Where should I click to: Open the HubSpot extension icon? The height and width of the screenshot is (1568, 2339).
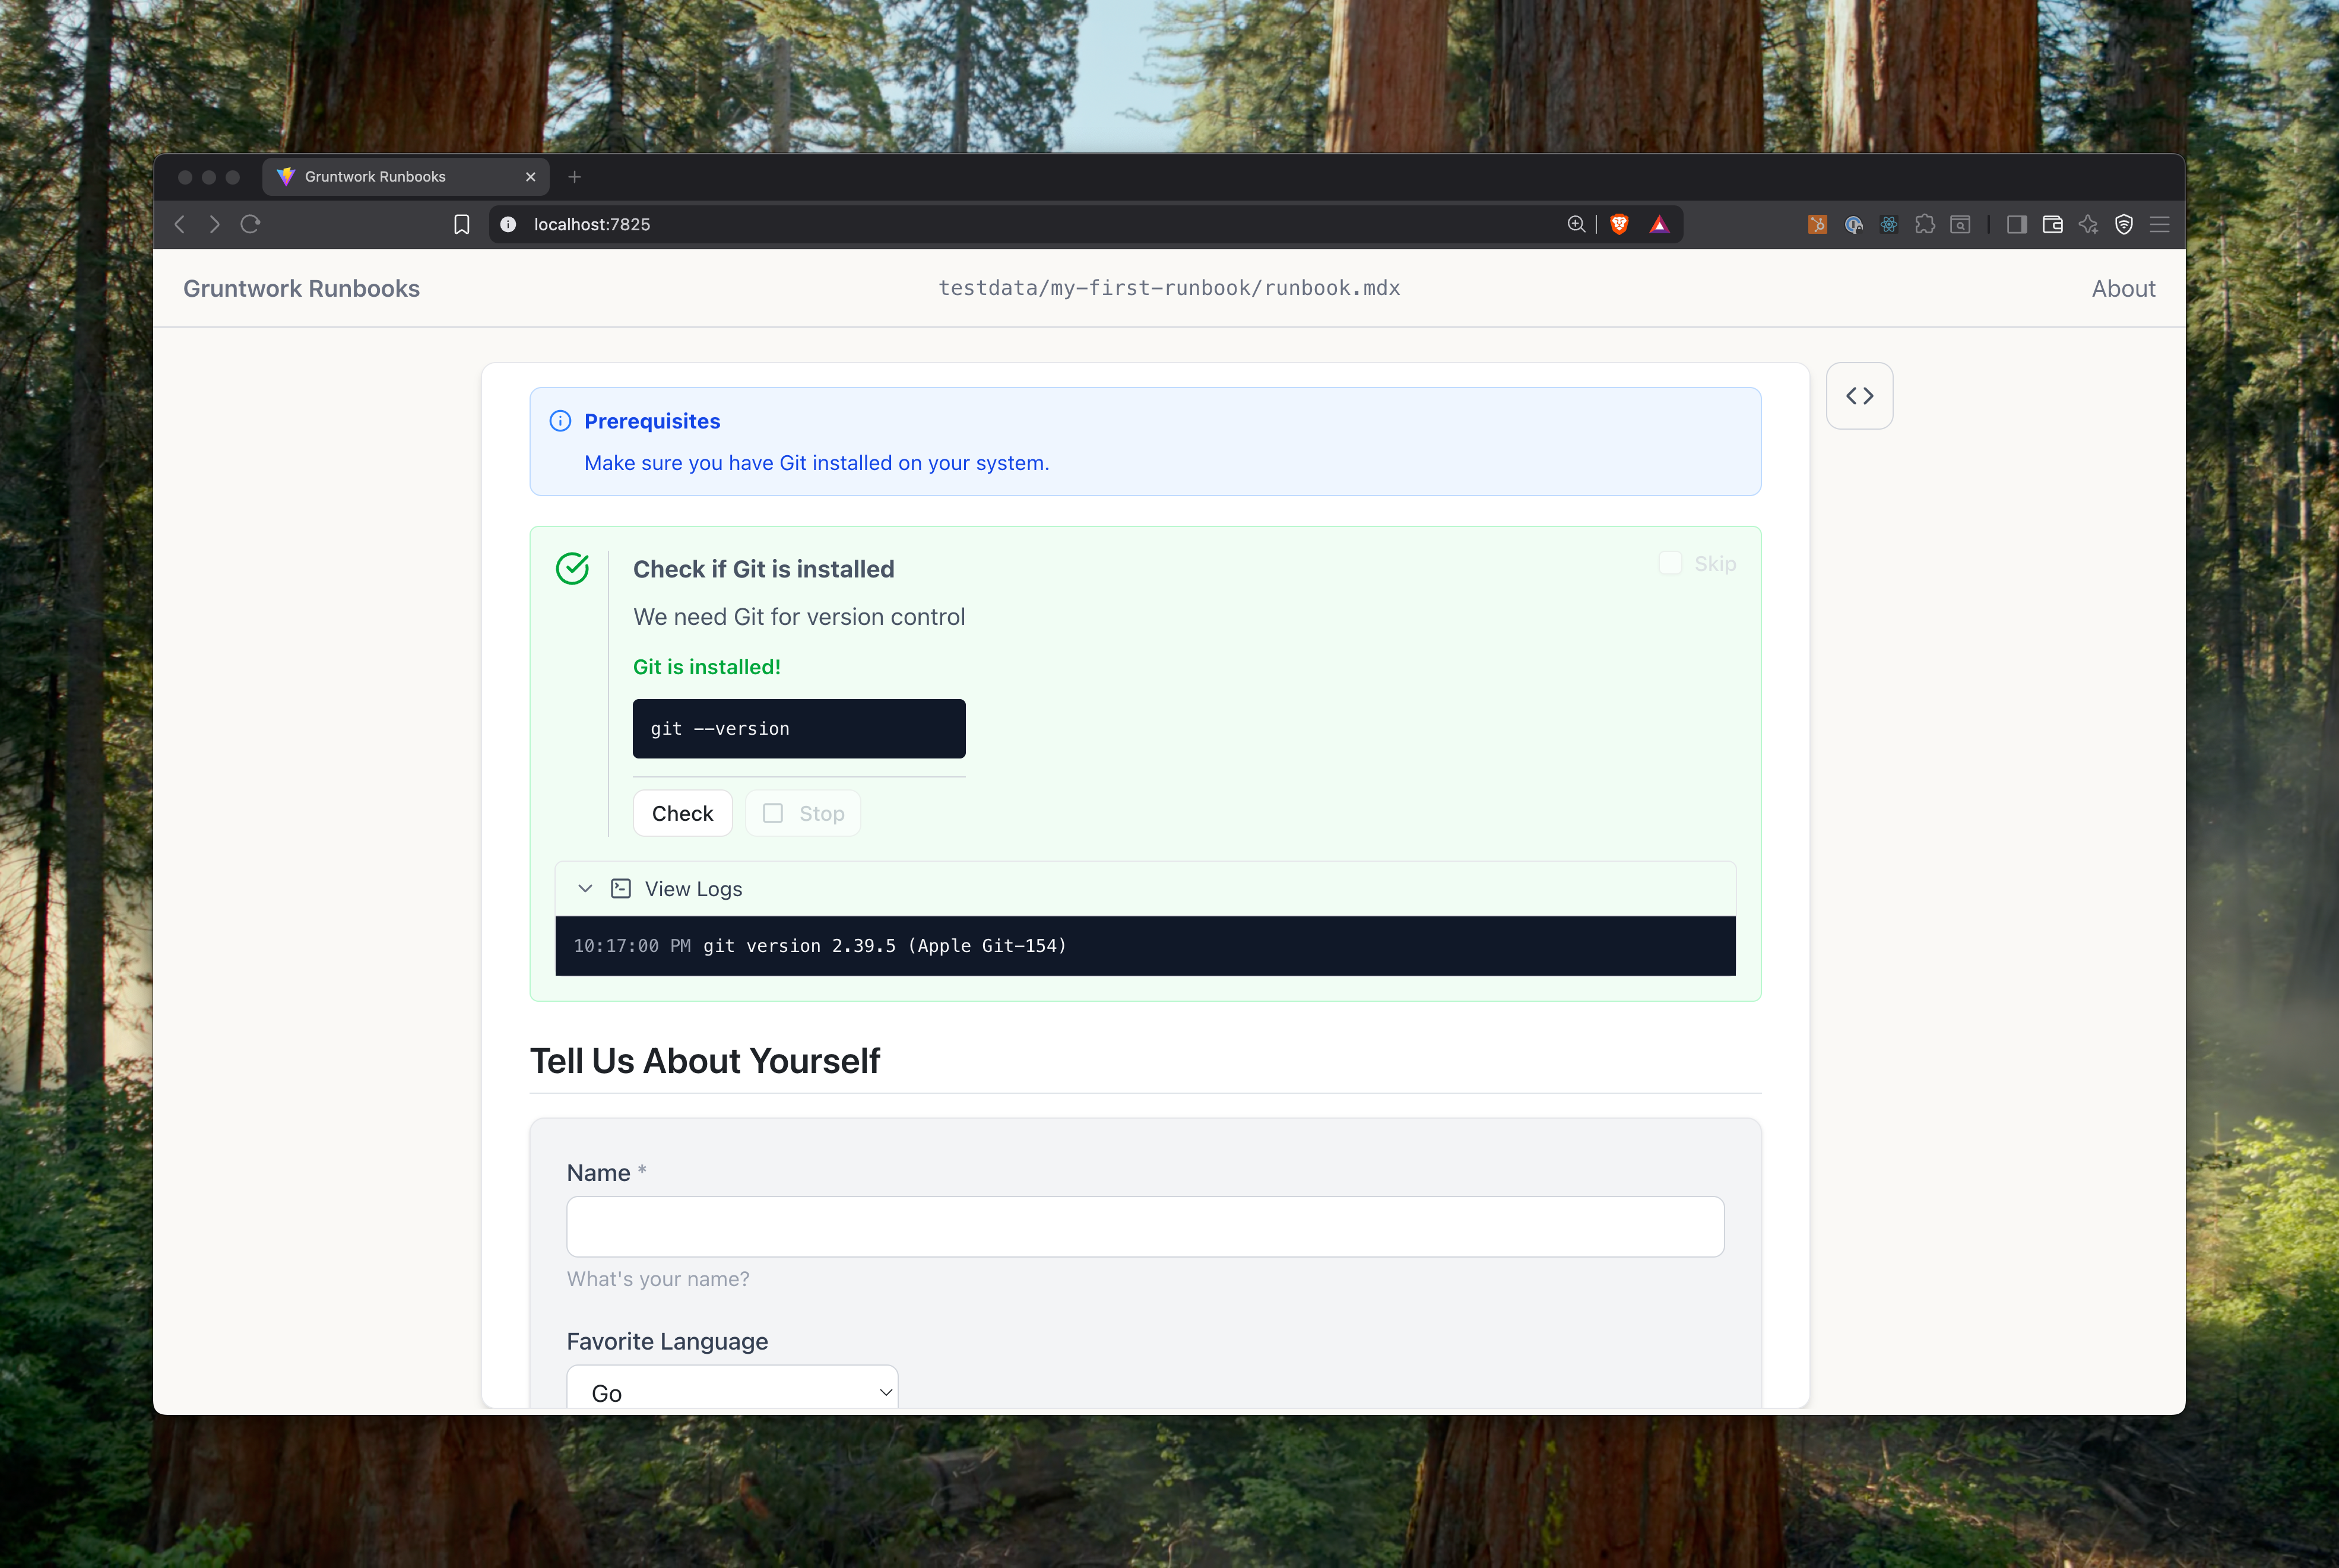pyautogui.click(x=1817, y=224)
